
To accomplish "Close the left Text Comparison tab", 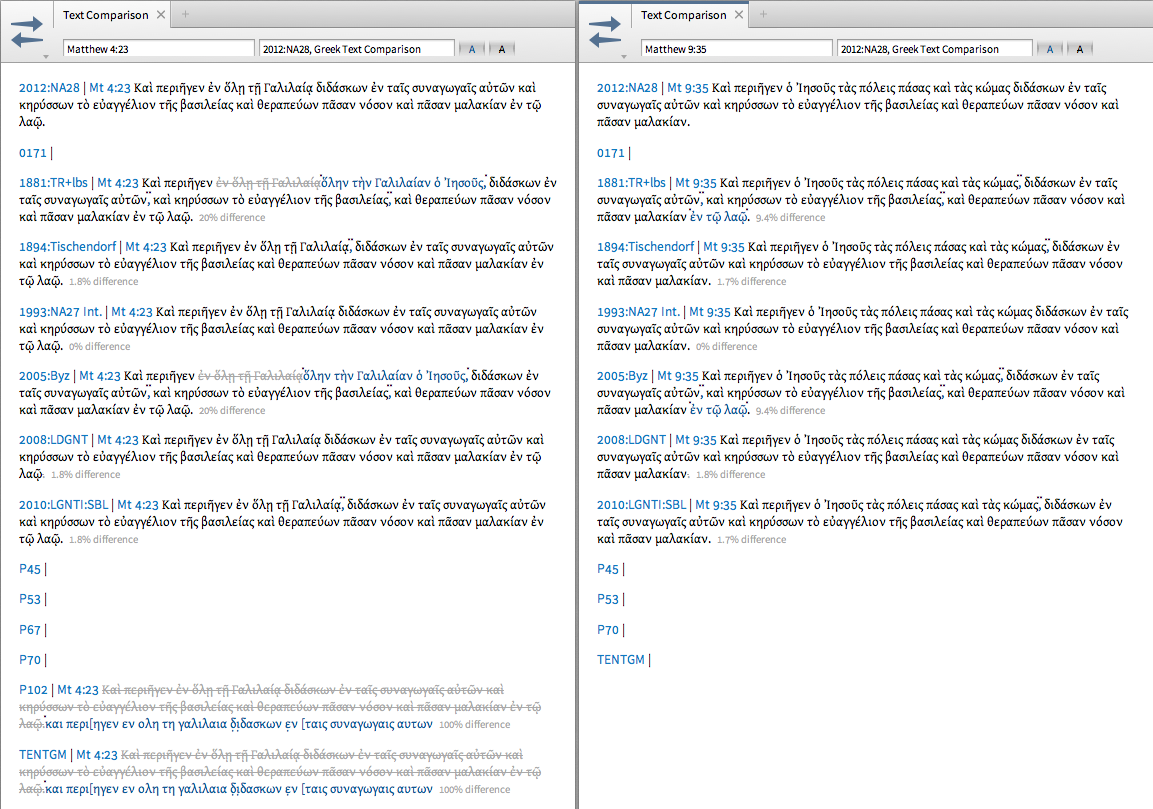I will point(161,15).
